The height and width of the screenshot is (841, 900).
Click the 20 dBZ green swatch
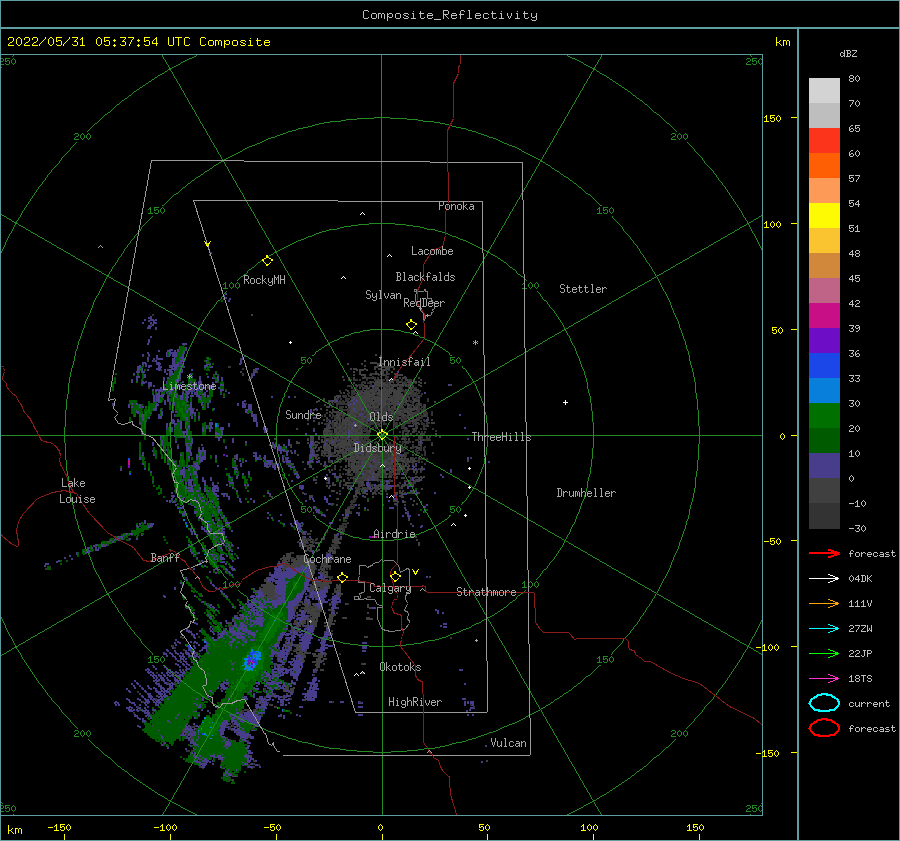pyautogui.click(x=824, y=440)
